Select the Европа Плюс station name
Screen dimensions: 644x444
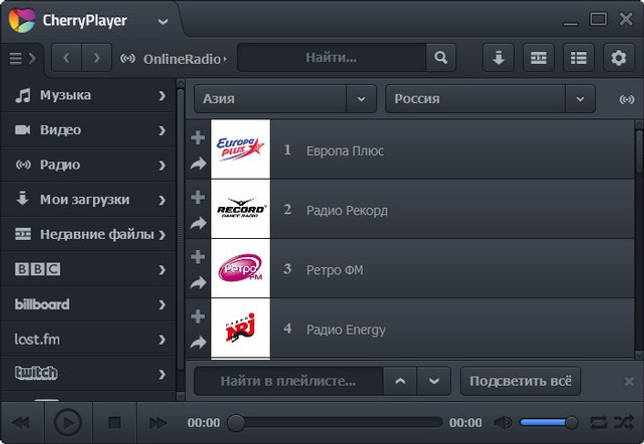345,151
